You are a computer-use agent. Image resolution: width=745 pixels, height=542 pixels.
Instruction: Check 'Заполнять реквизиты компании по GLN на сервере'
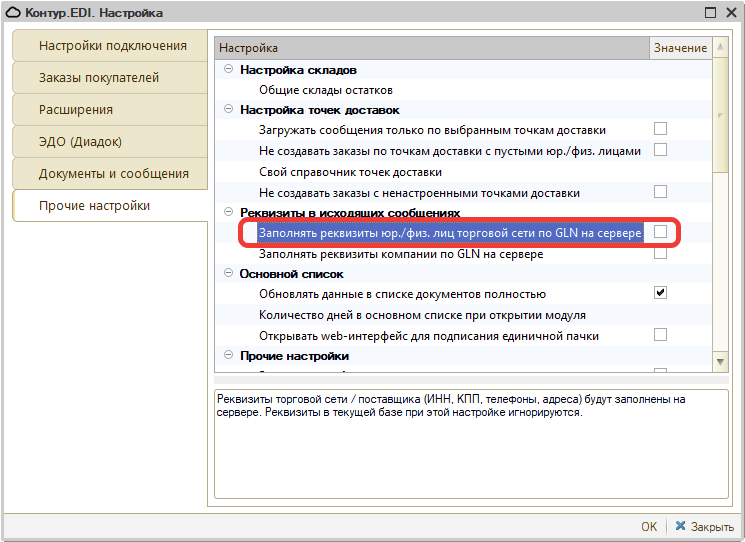pos(660,253)
